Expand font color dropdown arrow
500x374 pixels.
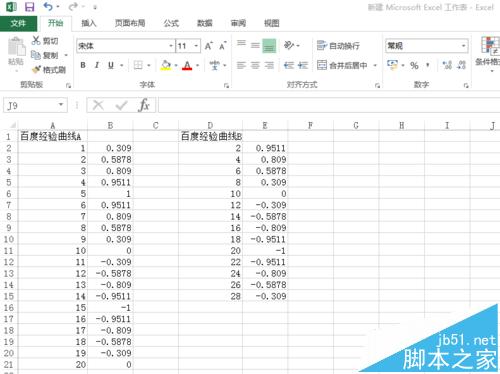tap(197, 65)
